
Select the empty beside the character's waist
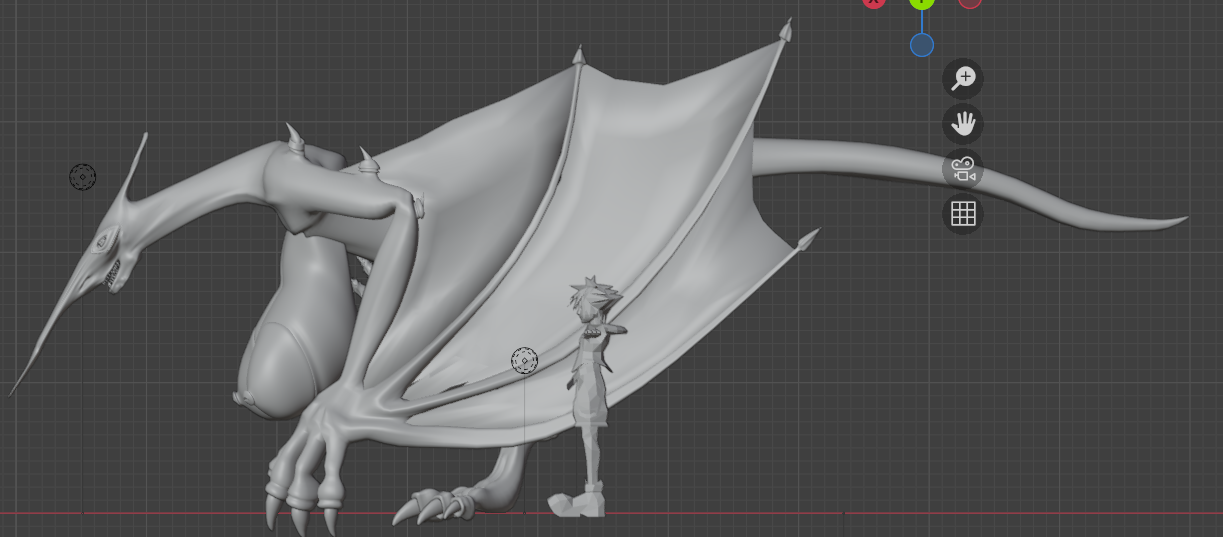[524, 361]
